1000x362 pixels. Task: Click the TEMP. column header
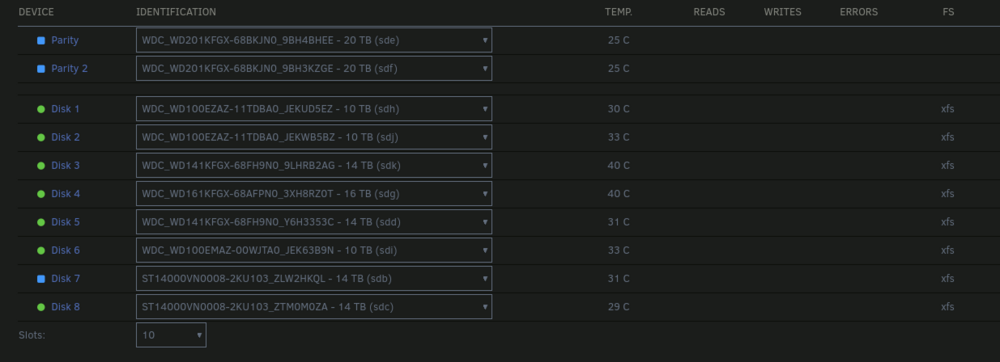coord(619,12)
